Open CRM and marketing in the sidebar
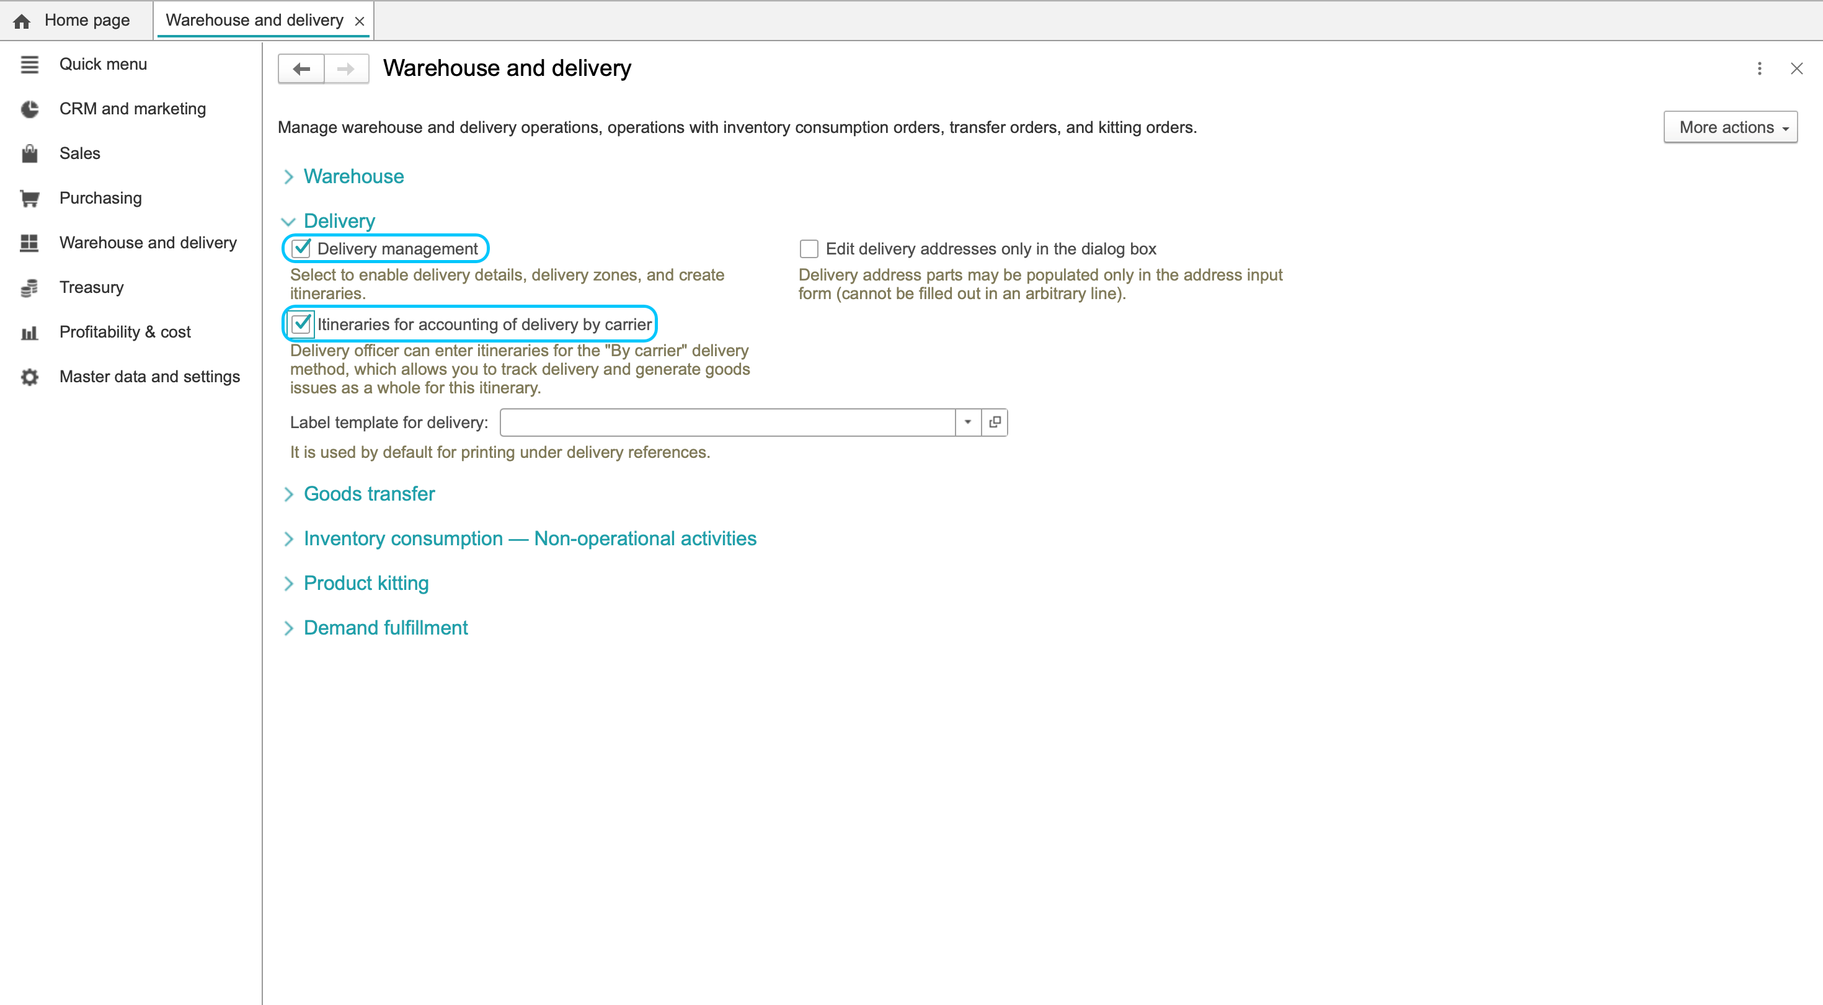The image size is (1823, 1005). (131, 109)
